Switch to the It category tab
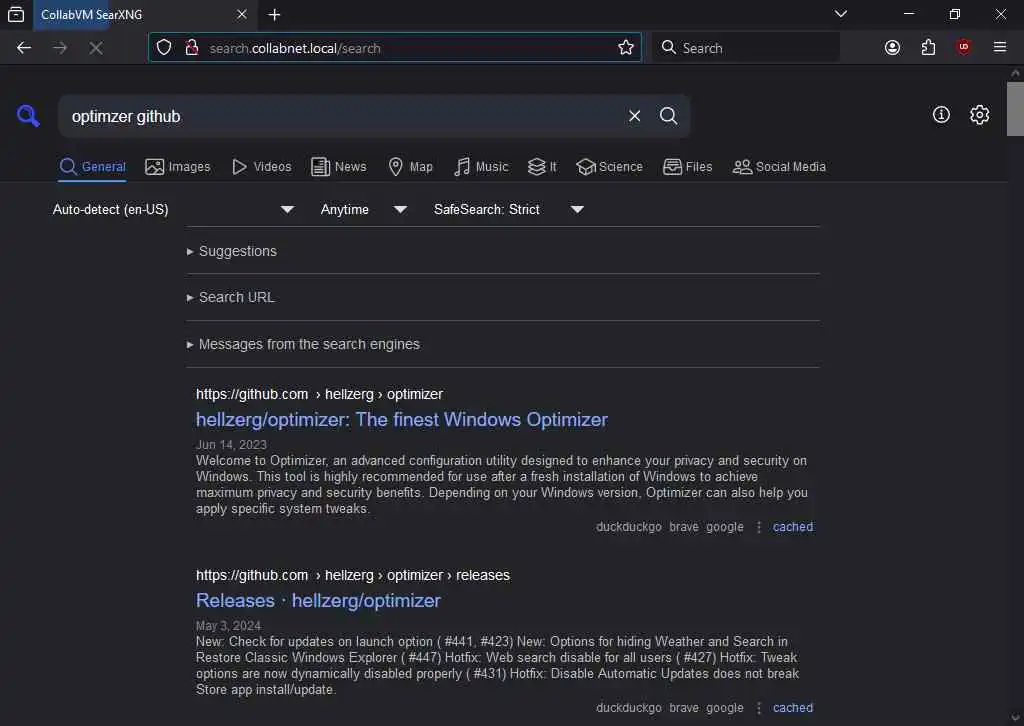1024x726 pixels. click(542, 167)
